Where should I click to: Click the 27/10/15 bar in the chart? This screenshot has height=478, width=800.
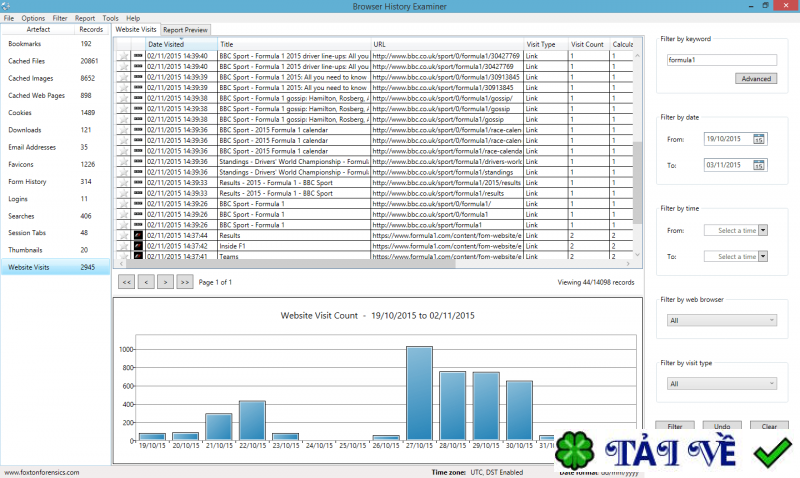(419, 393)
